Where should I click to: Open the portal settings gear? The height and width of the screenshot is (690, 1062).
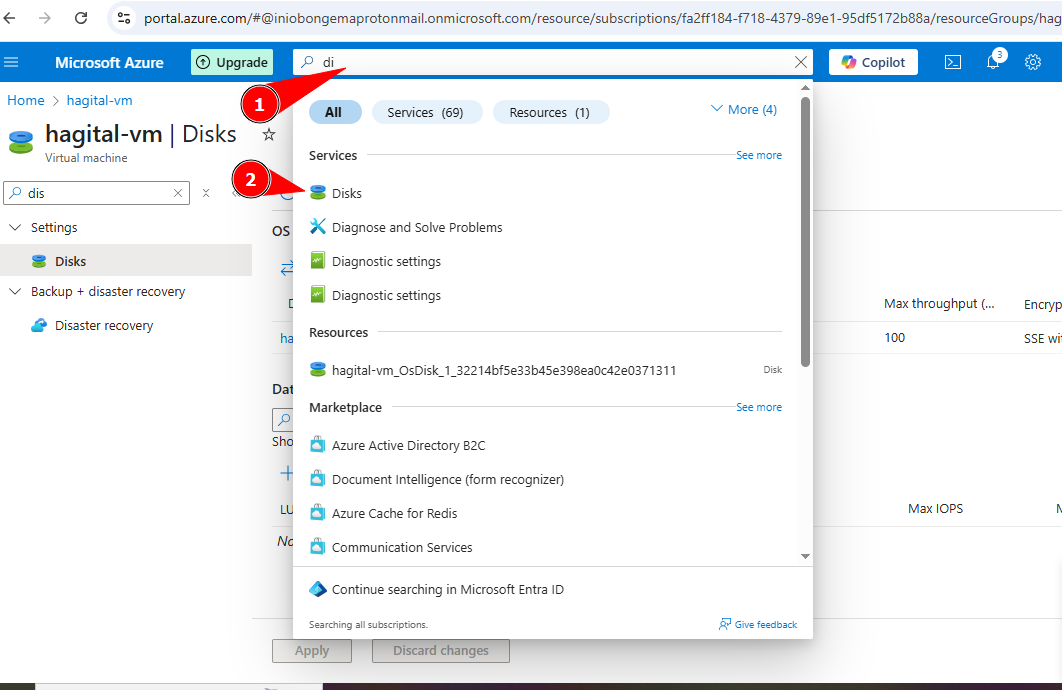[1032, 62]
